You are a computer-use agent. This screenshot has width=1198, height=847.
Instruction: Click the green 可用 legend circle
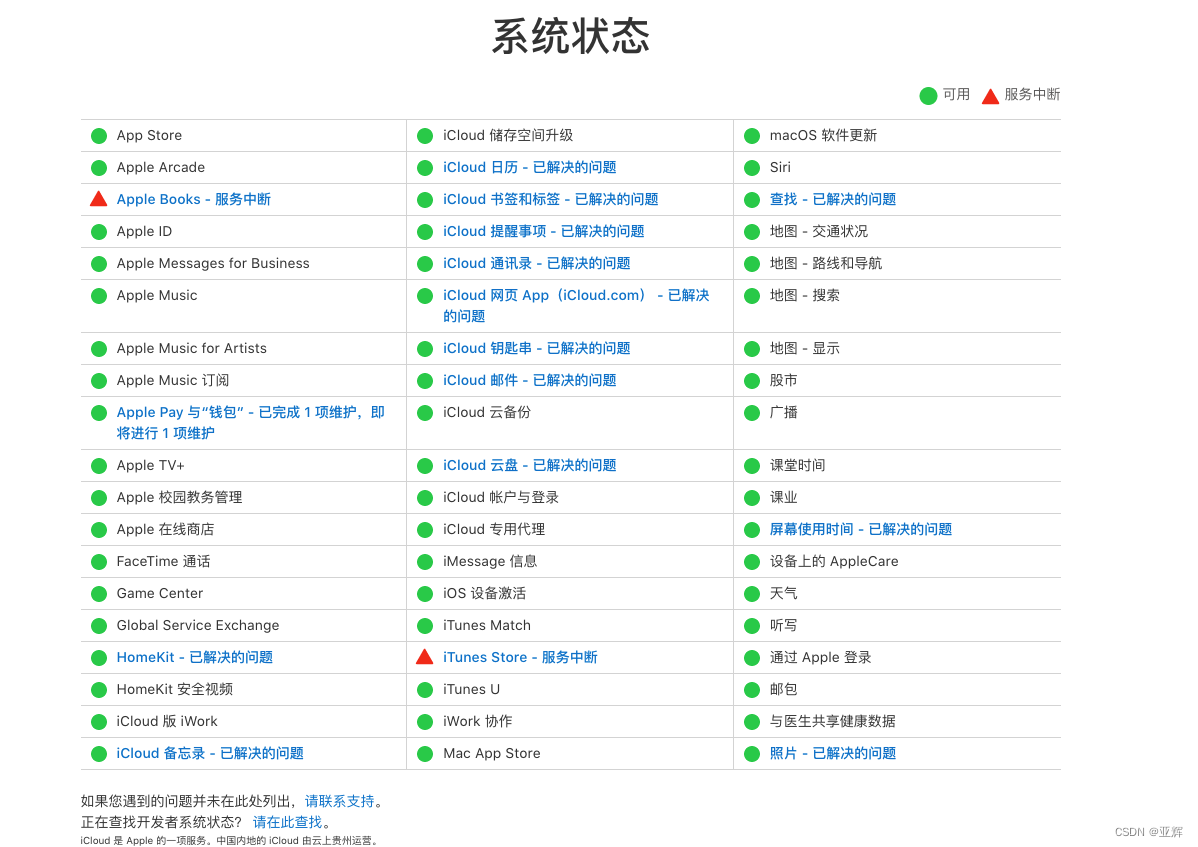(928, 95)
